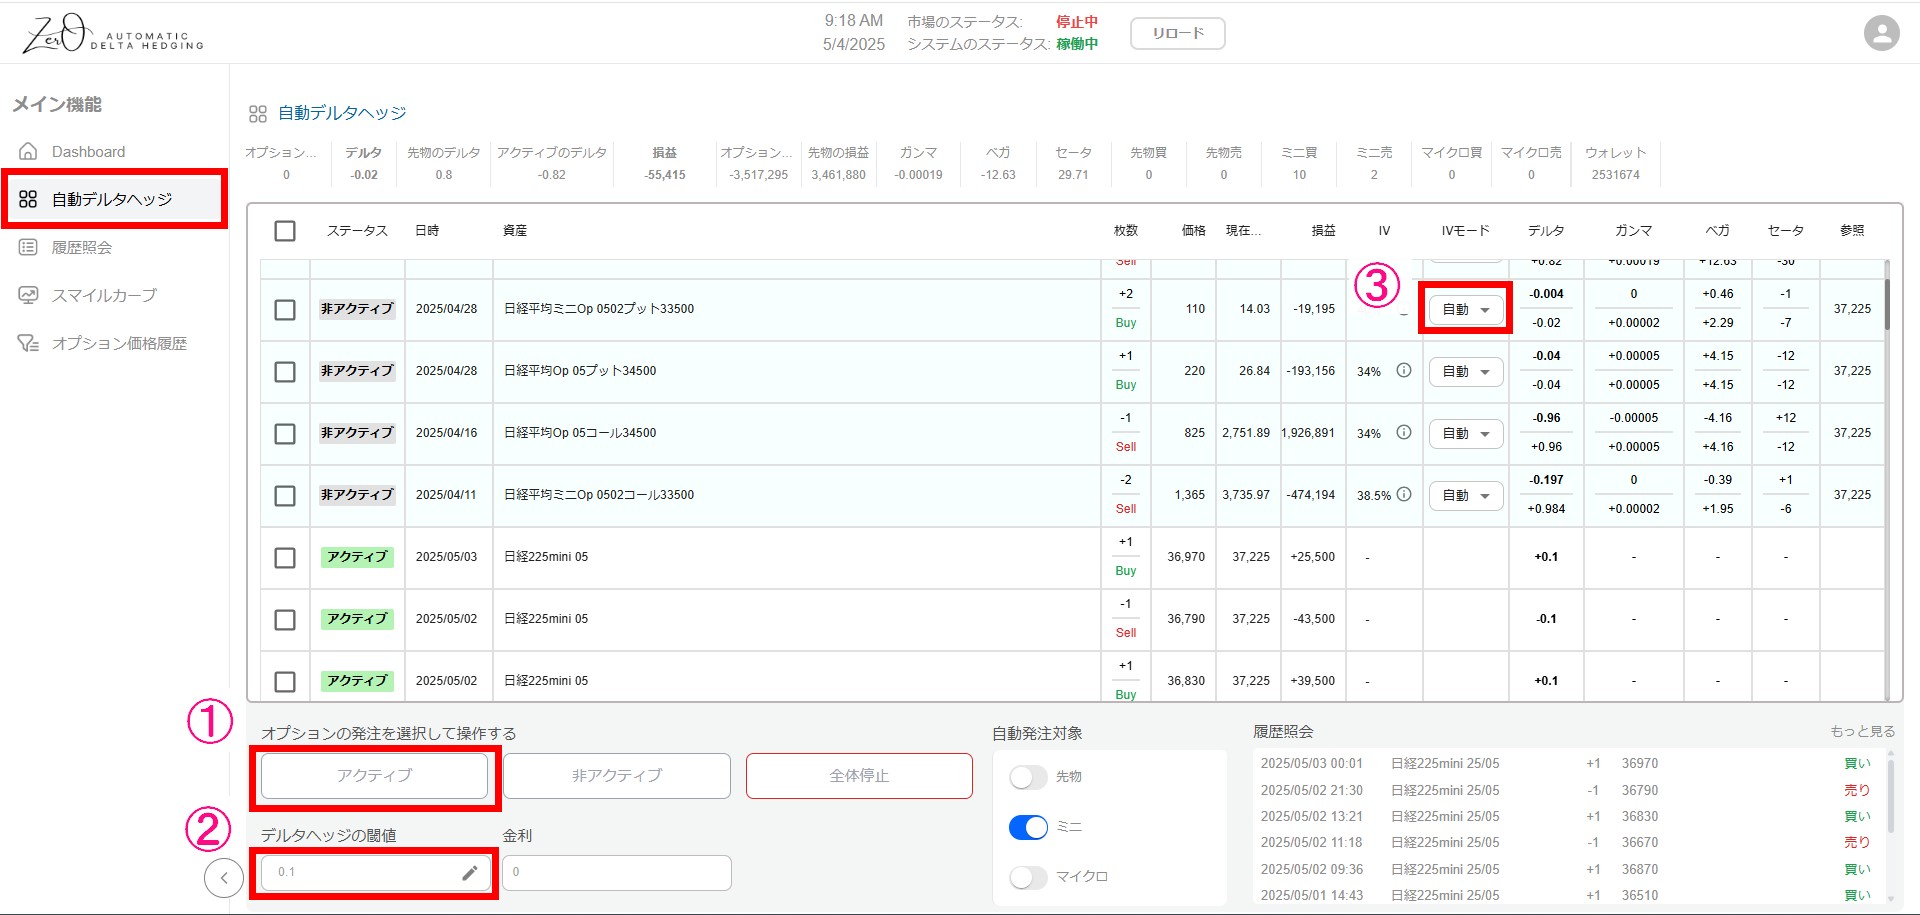Click the 金利 input field
1920x915 pixels.
[616, 872]
